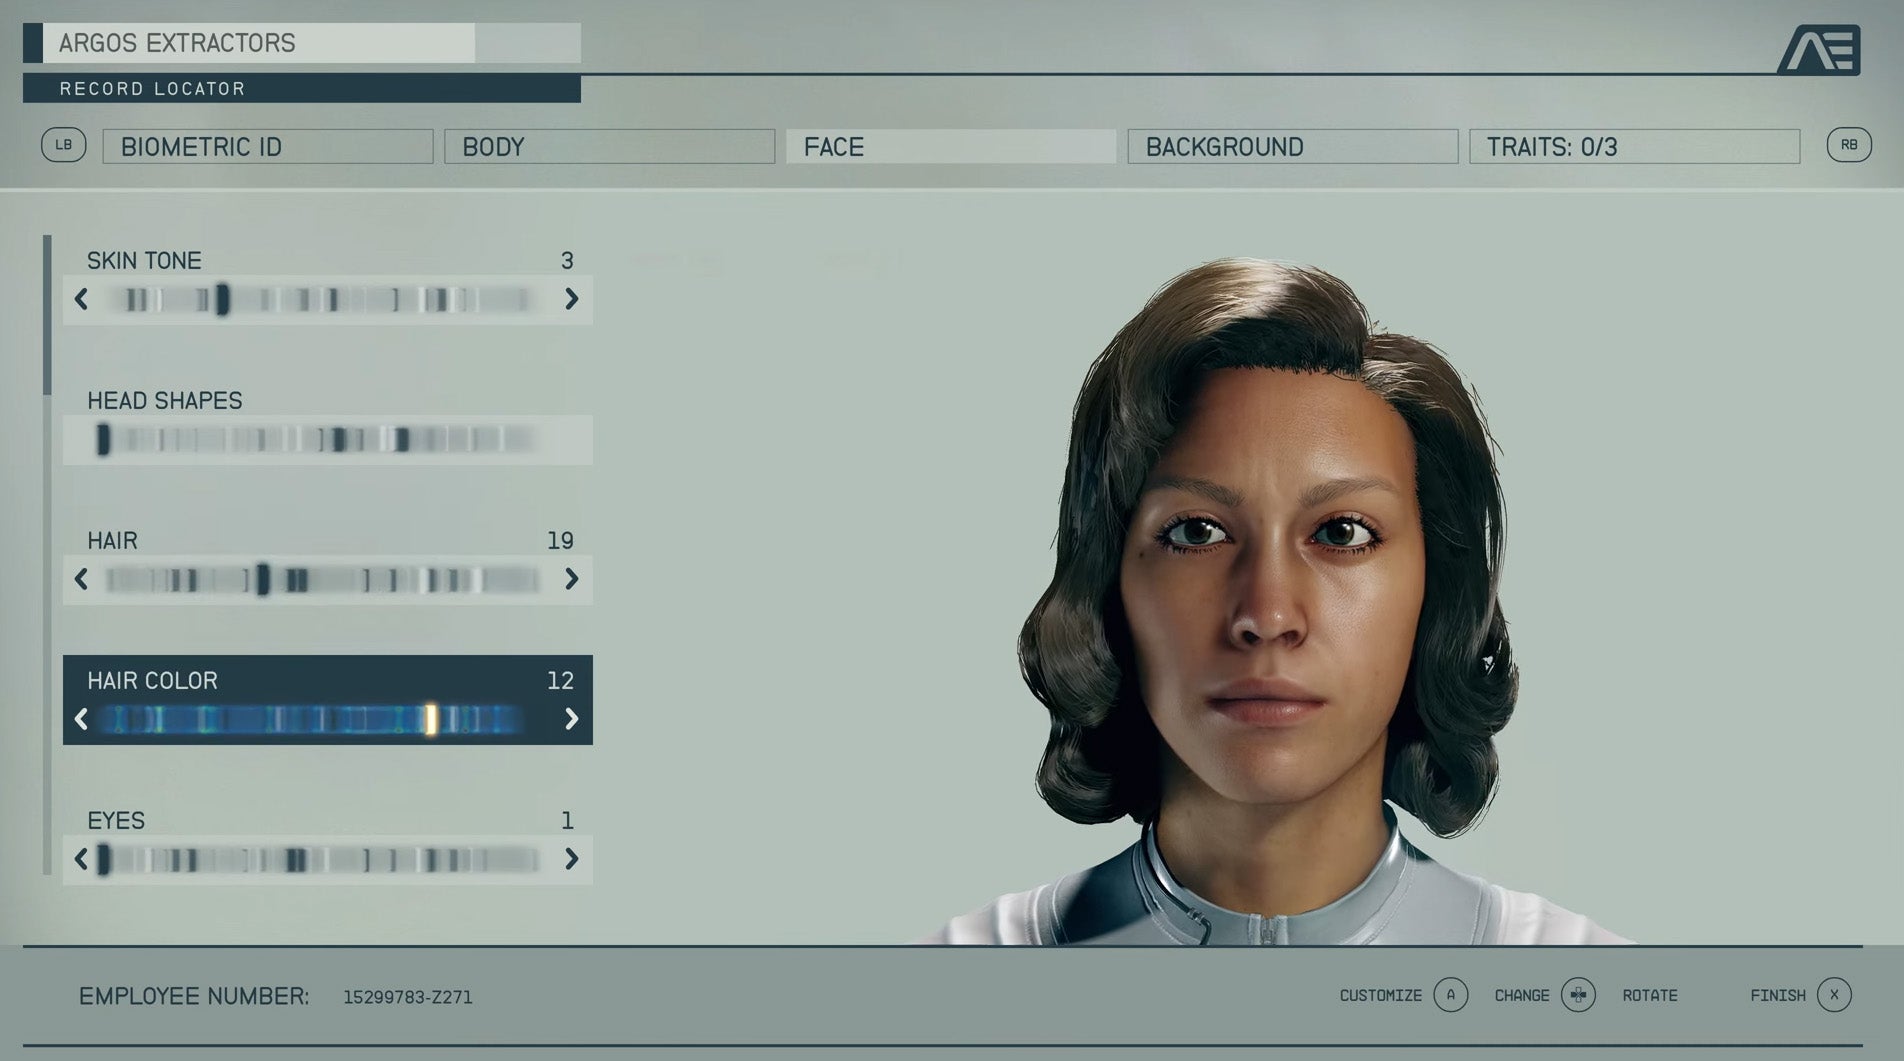
Task: Click the Hair Color slider bar
Action: (313, 719)
